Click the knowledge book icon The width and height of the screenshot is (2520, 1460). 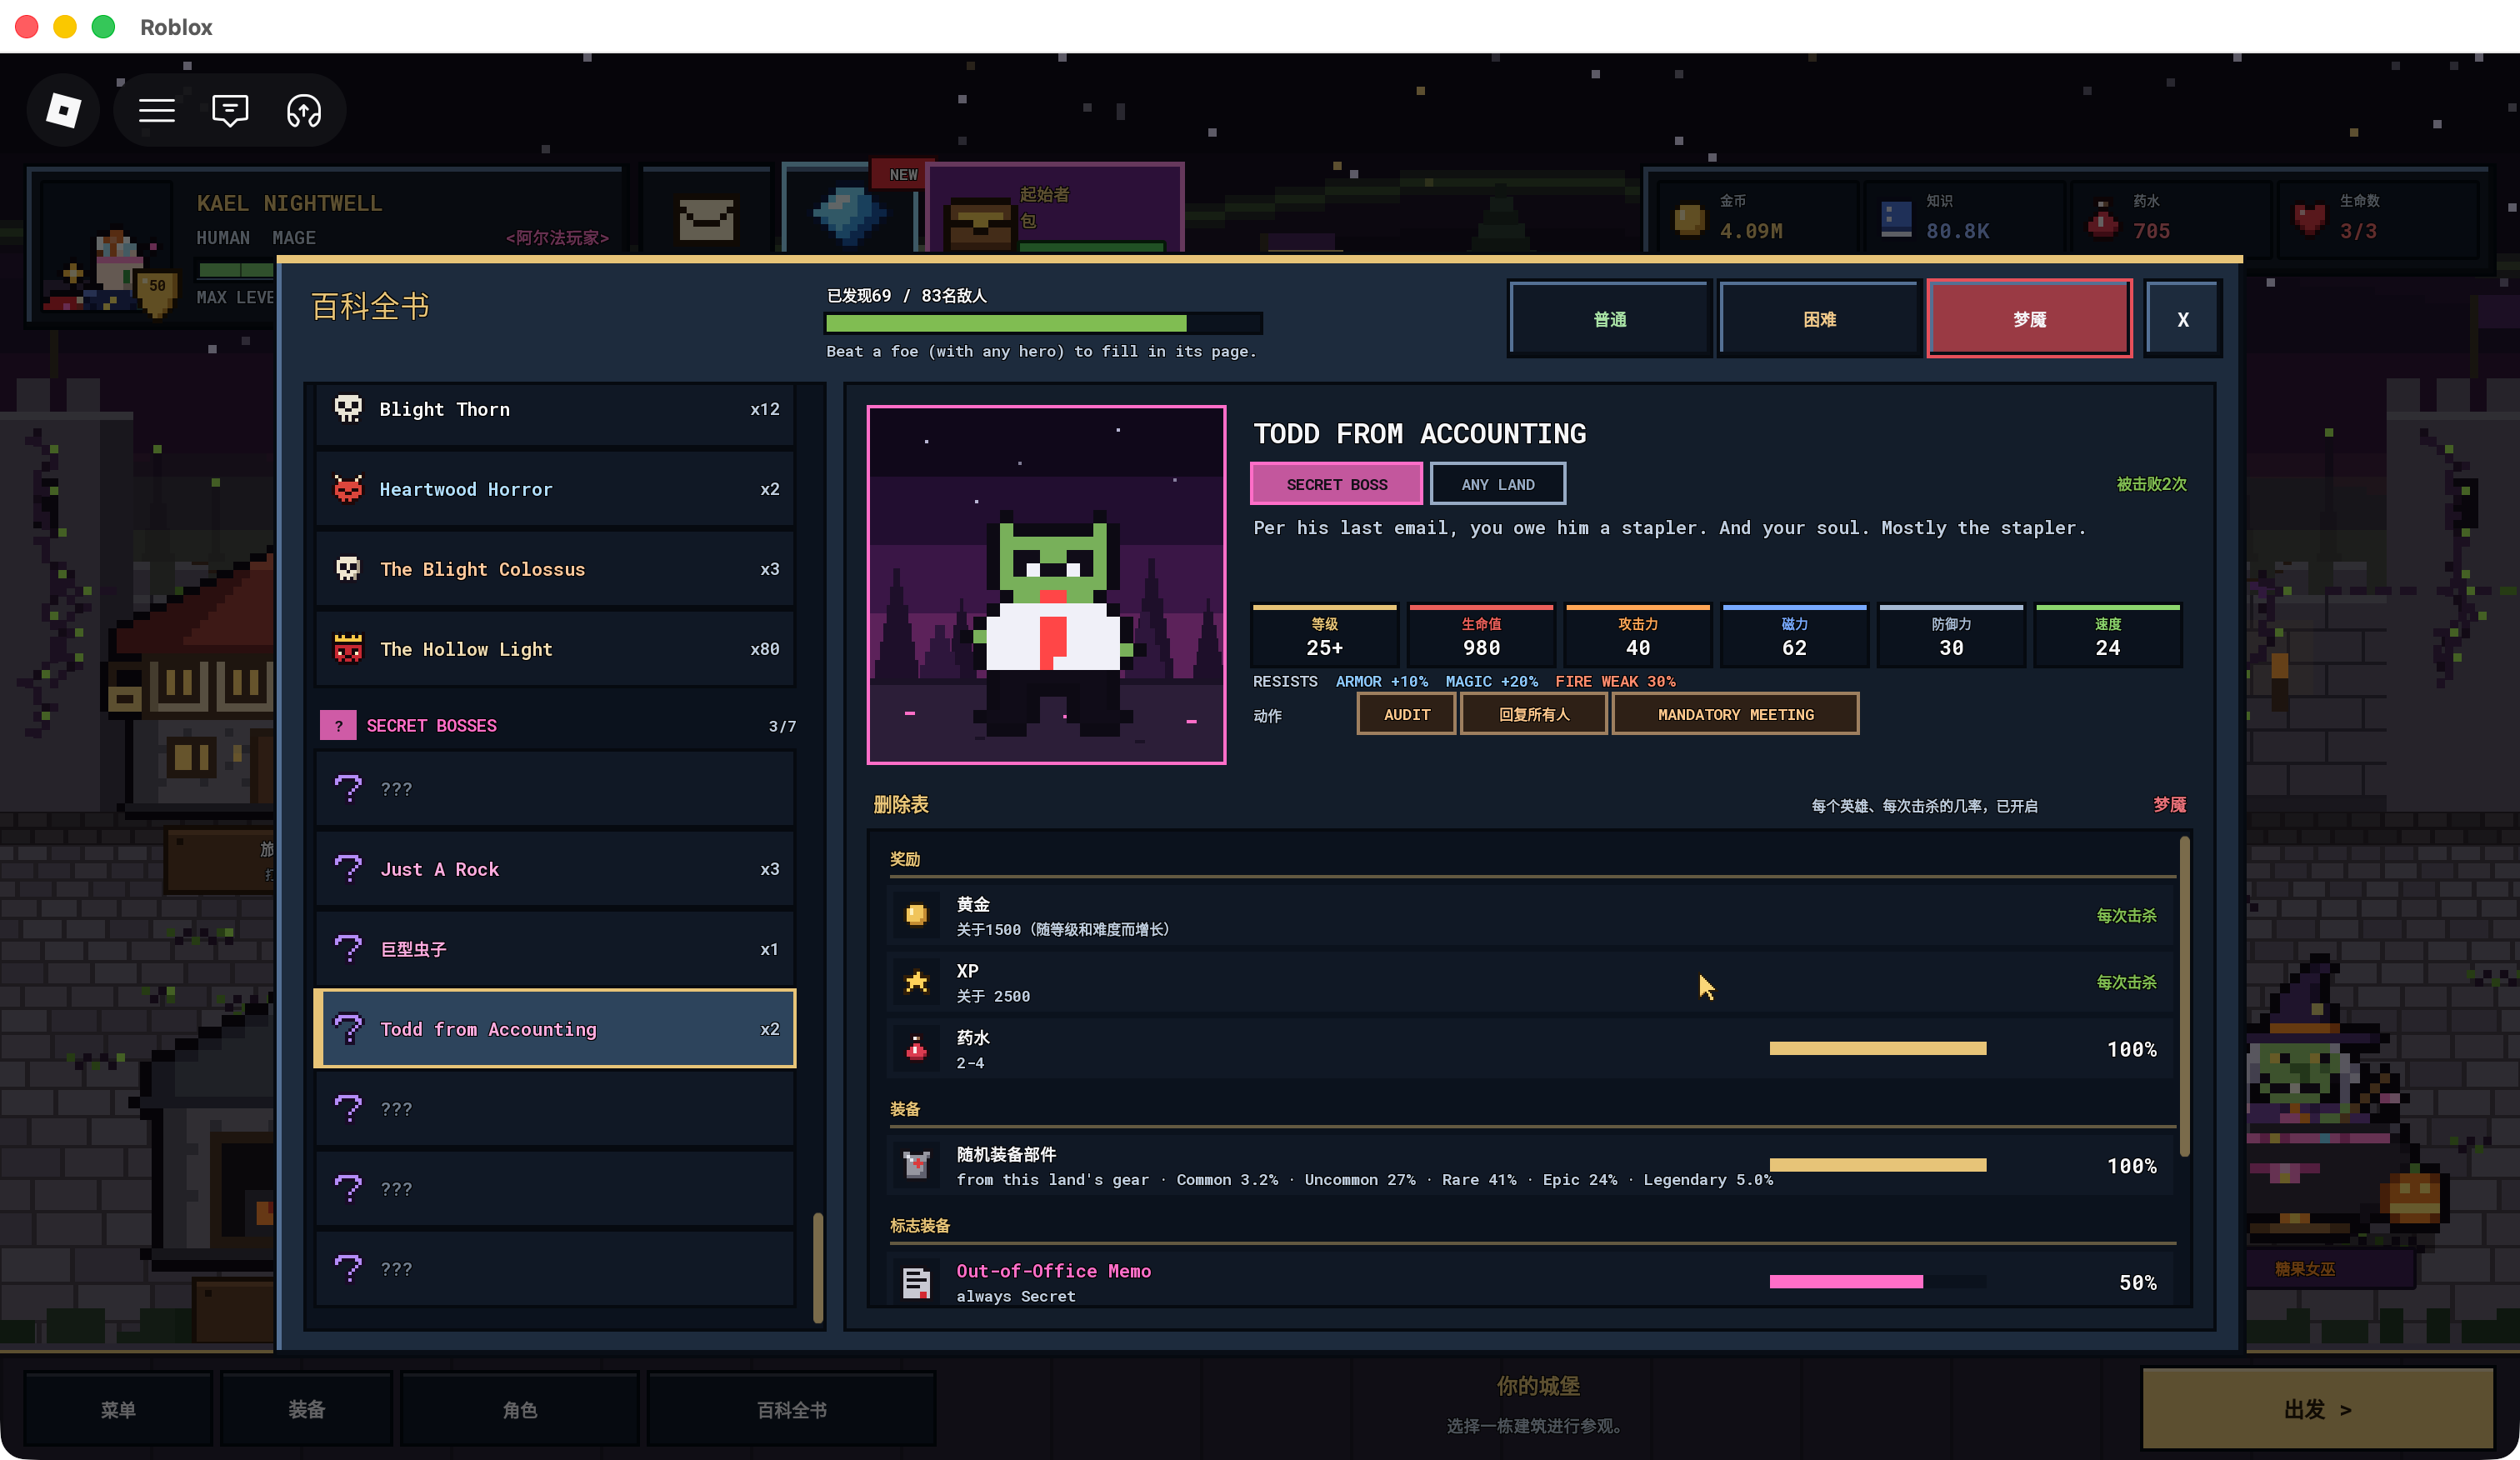(x=1896, y=219)
